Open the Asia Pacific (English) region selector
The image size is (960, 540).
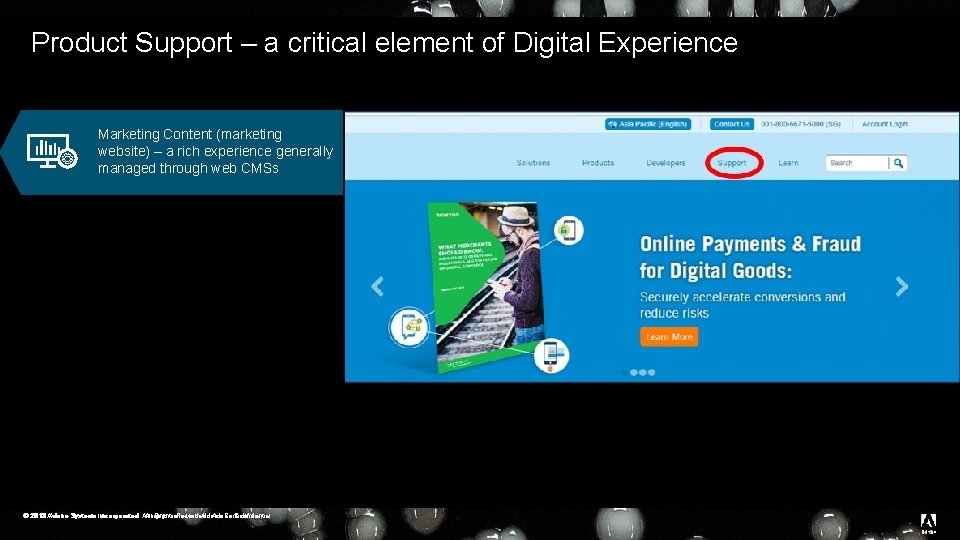point(648,124)
